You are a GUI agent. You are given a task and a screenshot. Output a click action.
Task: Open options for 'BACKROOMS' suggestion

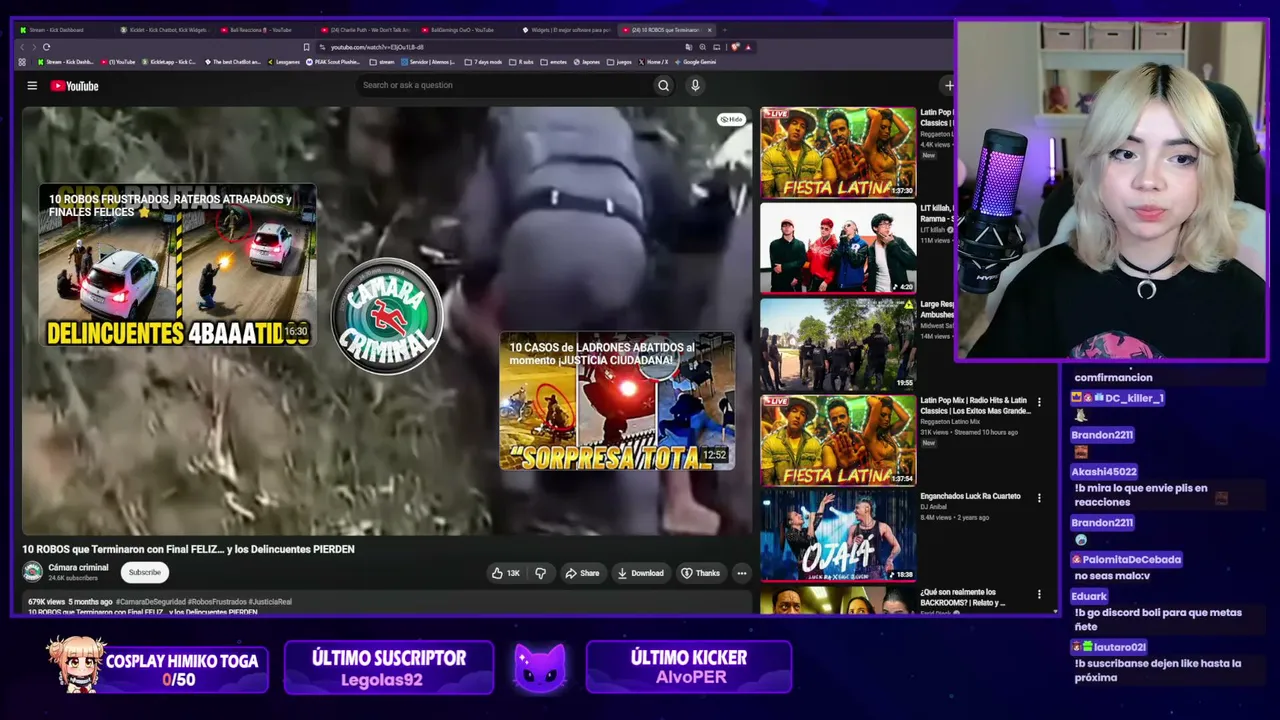1039,594
